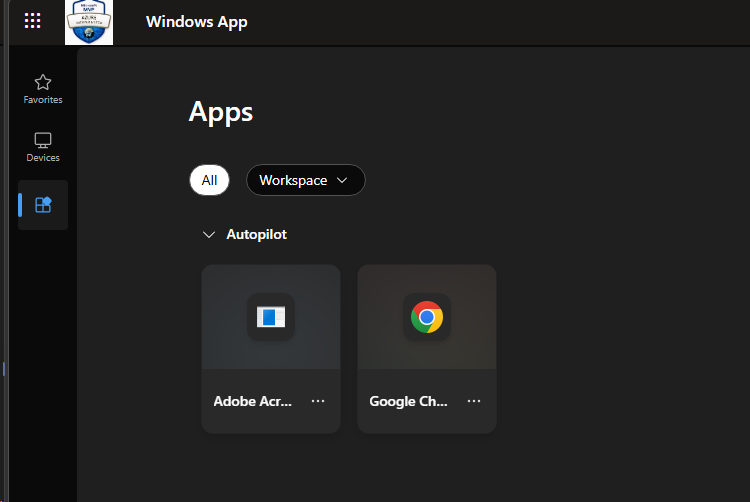Switch to the Favorites text label
Image resolution: width=750 pixels, height=502 pixels.
43,100
